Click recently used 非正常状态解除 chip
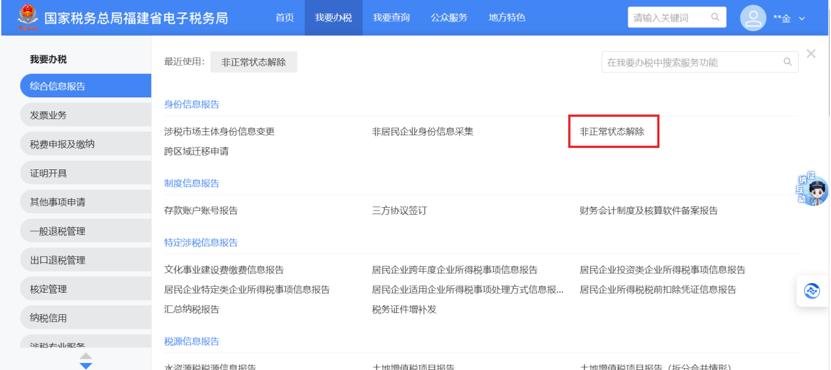This screenshot has height=370, width=831. coord(254,62)
